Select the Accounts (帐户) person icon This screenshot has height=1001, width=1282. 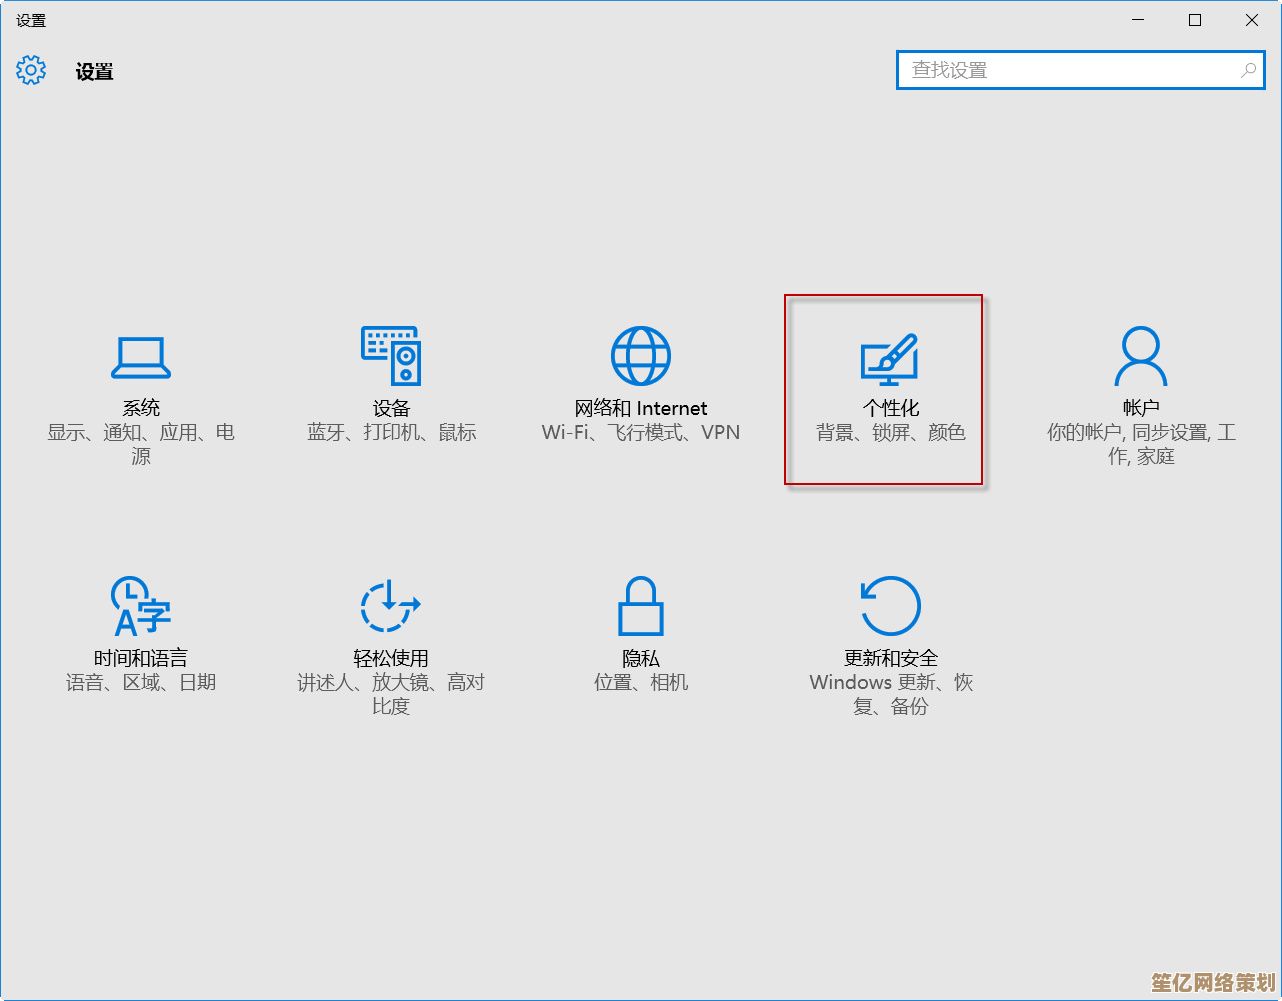(1140, 357)
